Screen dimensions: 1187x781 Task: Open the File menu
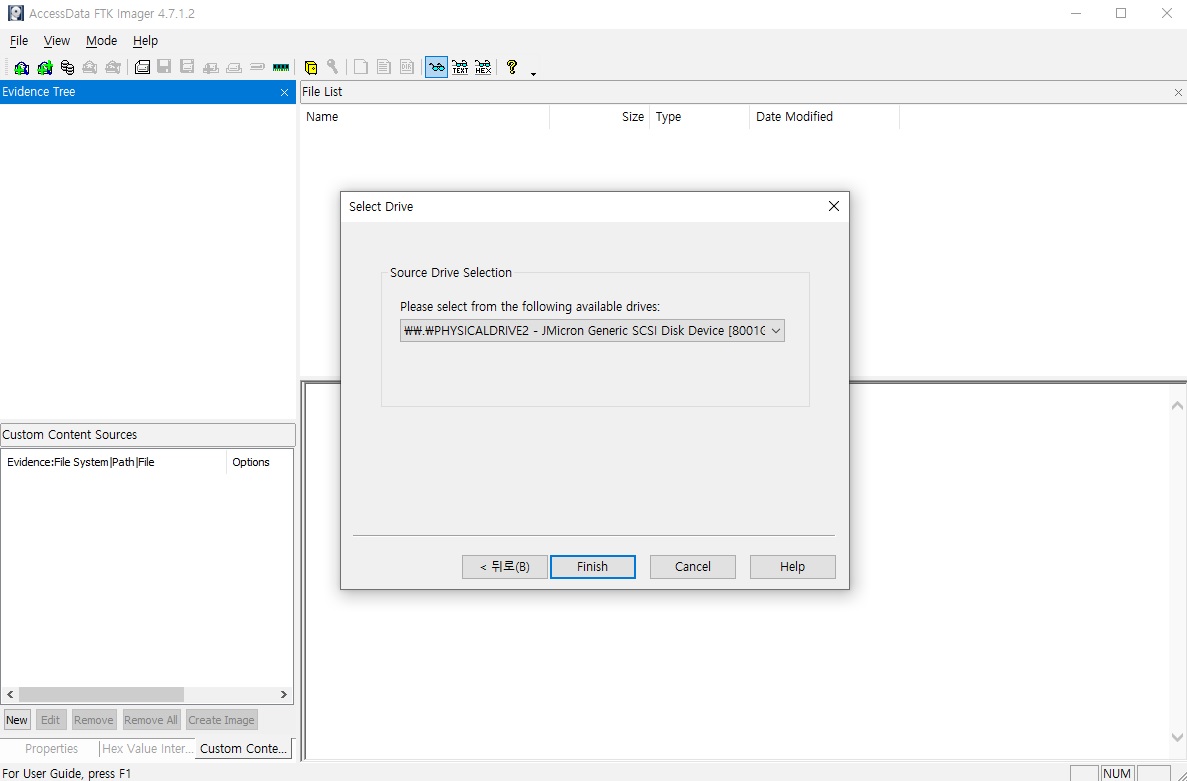(x=19, y=41)
